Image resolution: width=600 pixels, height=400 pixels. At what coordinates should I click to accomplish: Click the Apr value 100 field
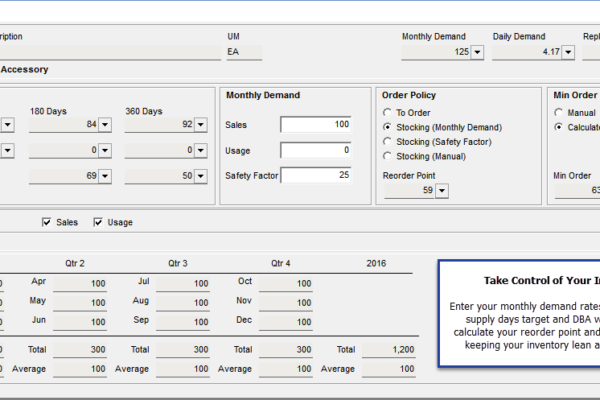80,284
